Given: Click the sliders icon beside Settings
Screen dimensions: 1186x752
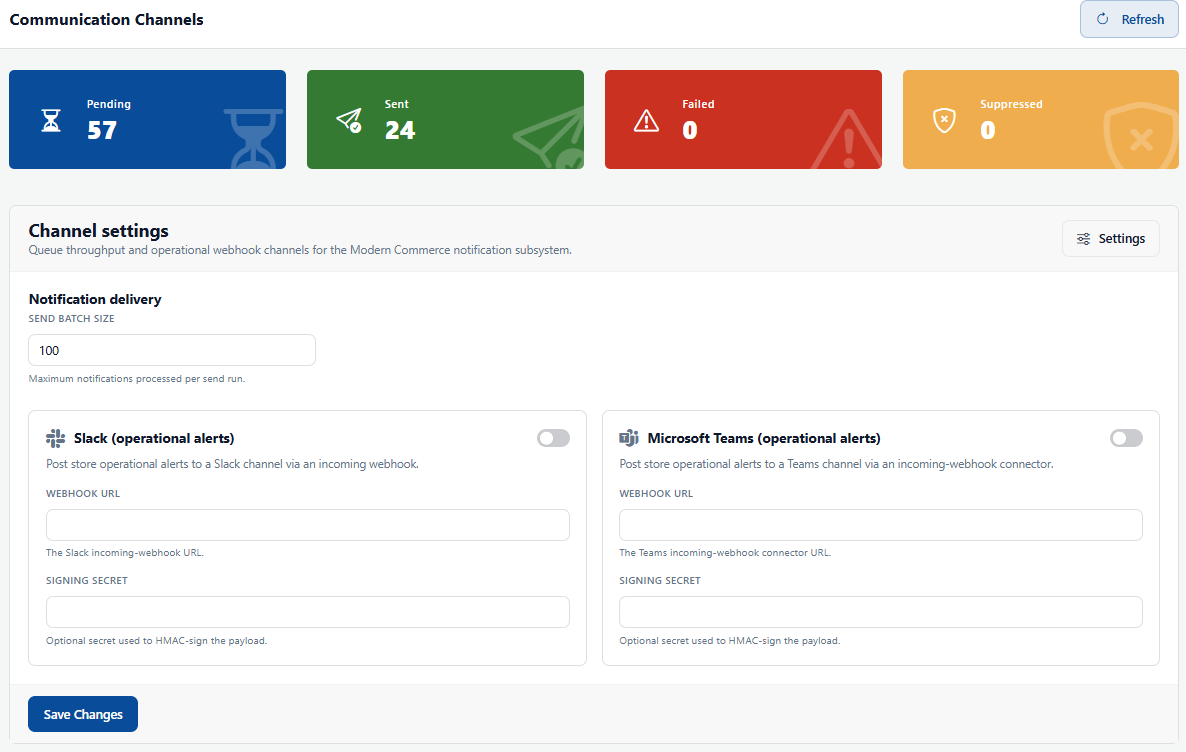Looking at the screenshot, I should coord(1083,238).
